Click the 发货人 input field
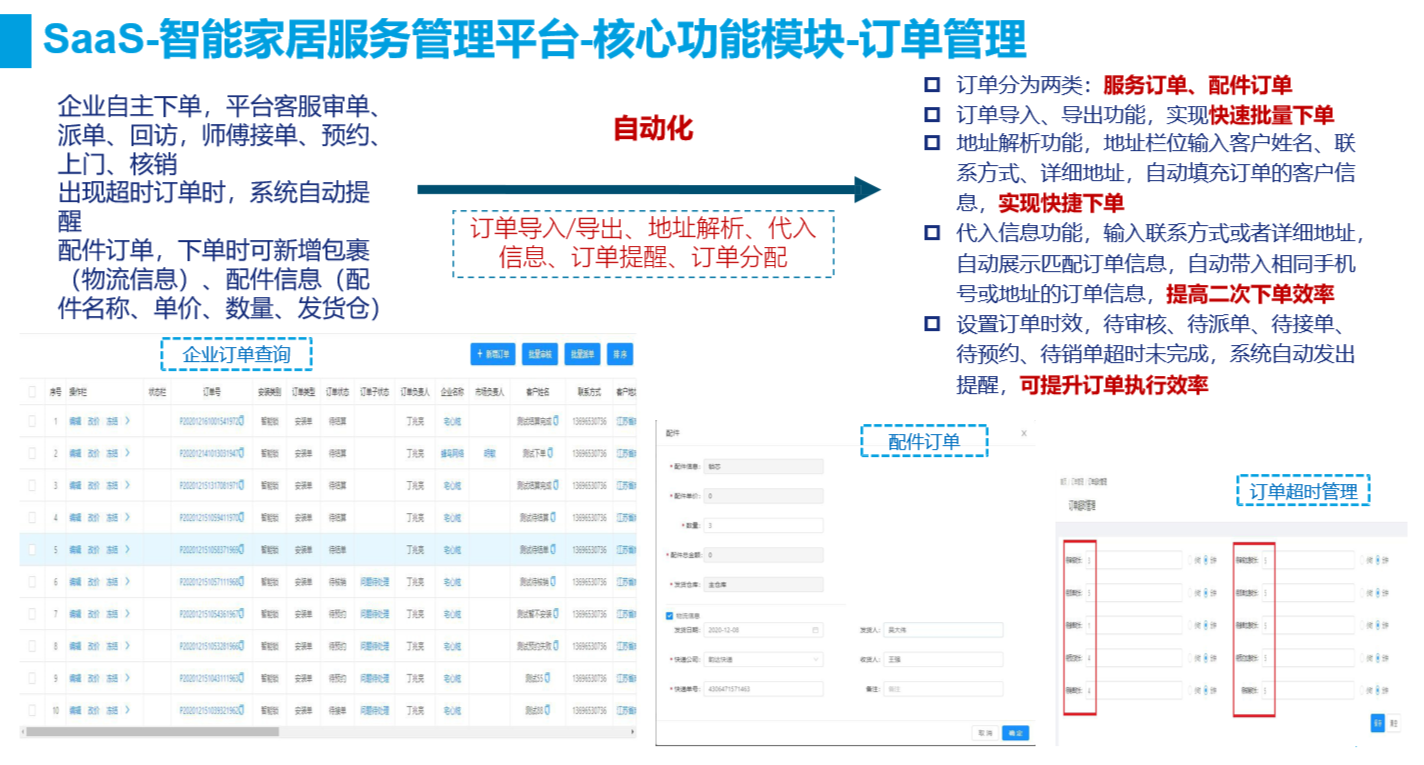Image resolution: width=1424 pixels, height=765 pixels. [x=943, y=630]
